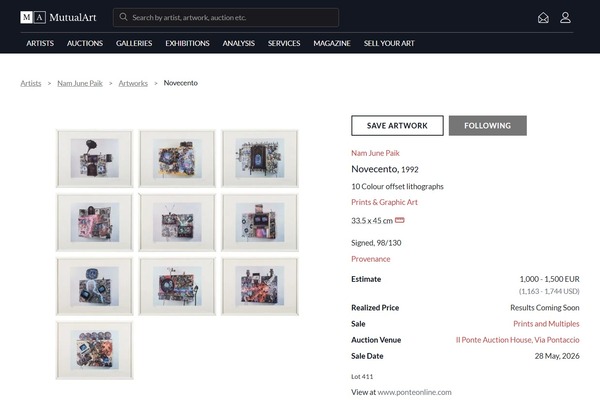Toggle the Following button
The image size is (600, 407).
click(488, 125)
